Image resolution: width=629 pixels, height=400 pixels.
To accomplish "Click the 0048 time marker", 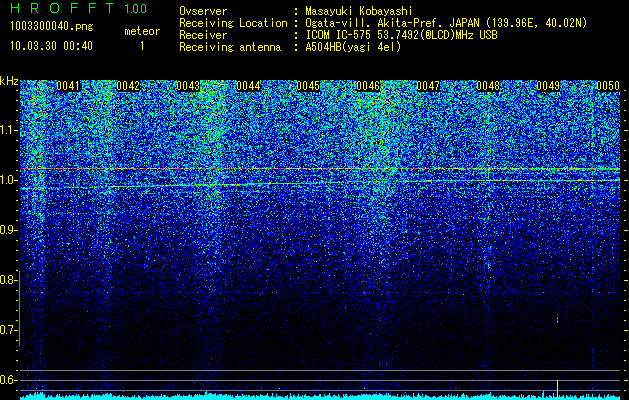I will (488, 86).
